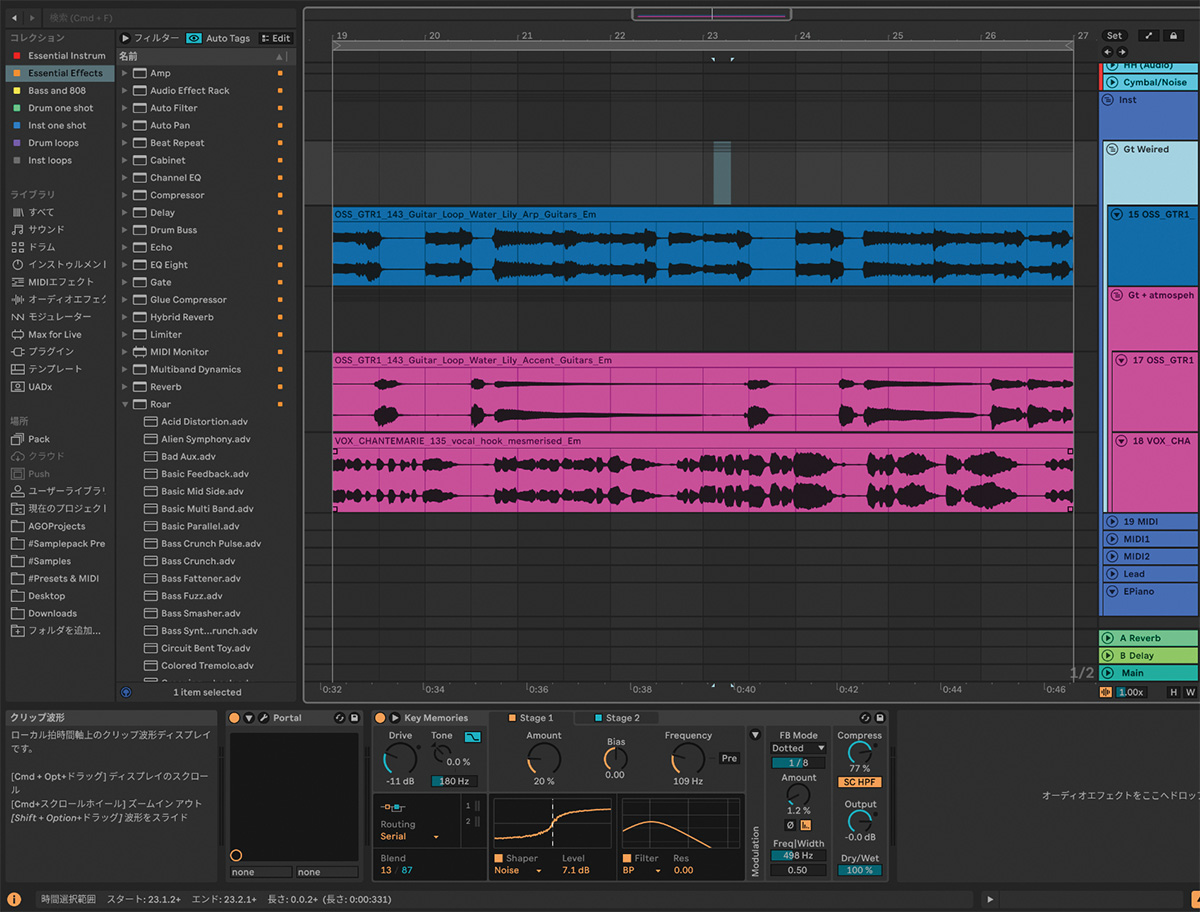Open the FB Mode Dotted dropdown
This screenshot has height=912, width=1200.
point(798,748)
